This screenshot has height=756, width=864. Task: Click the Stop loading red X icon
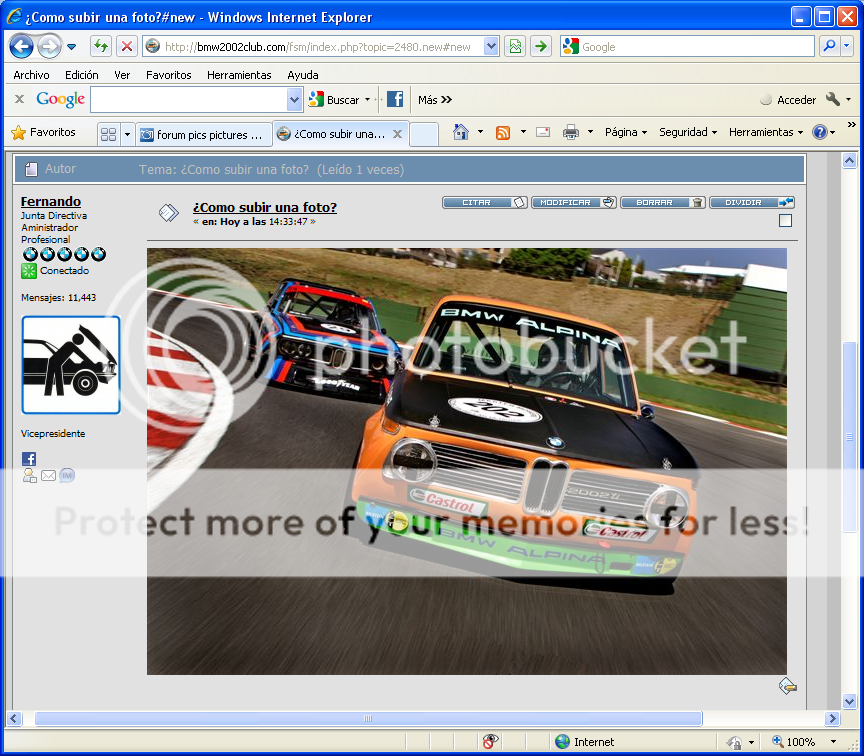(127, 46)
